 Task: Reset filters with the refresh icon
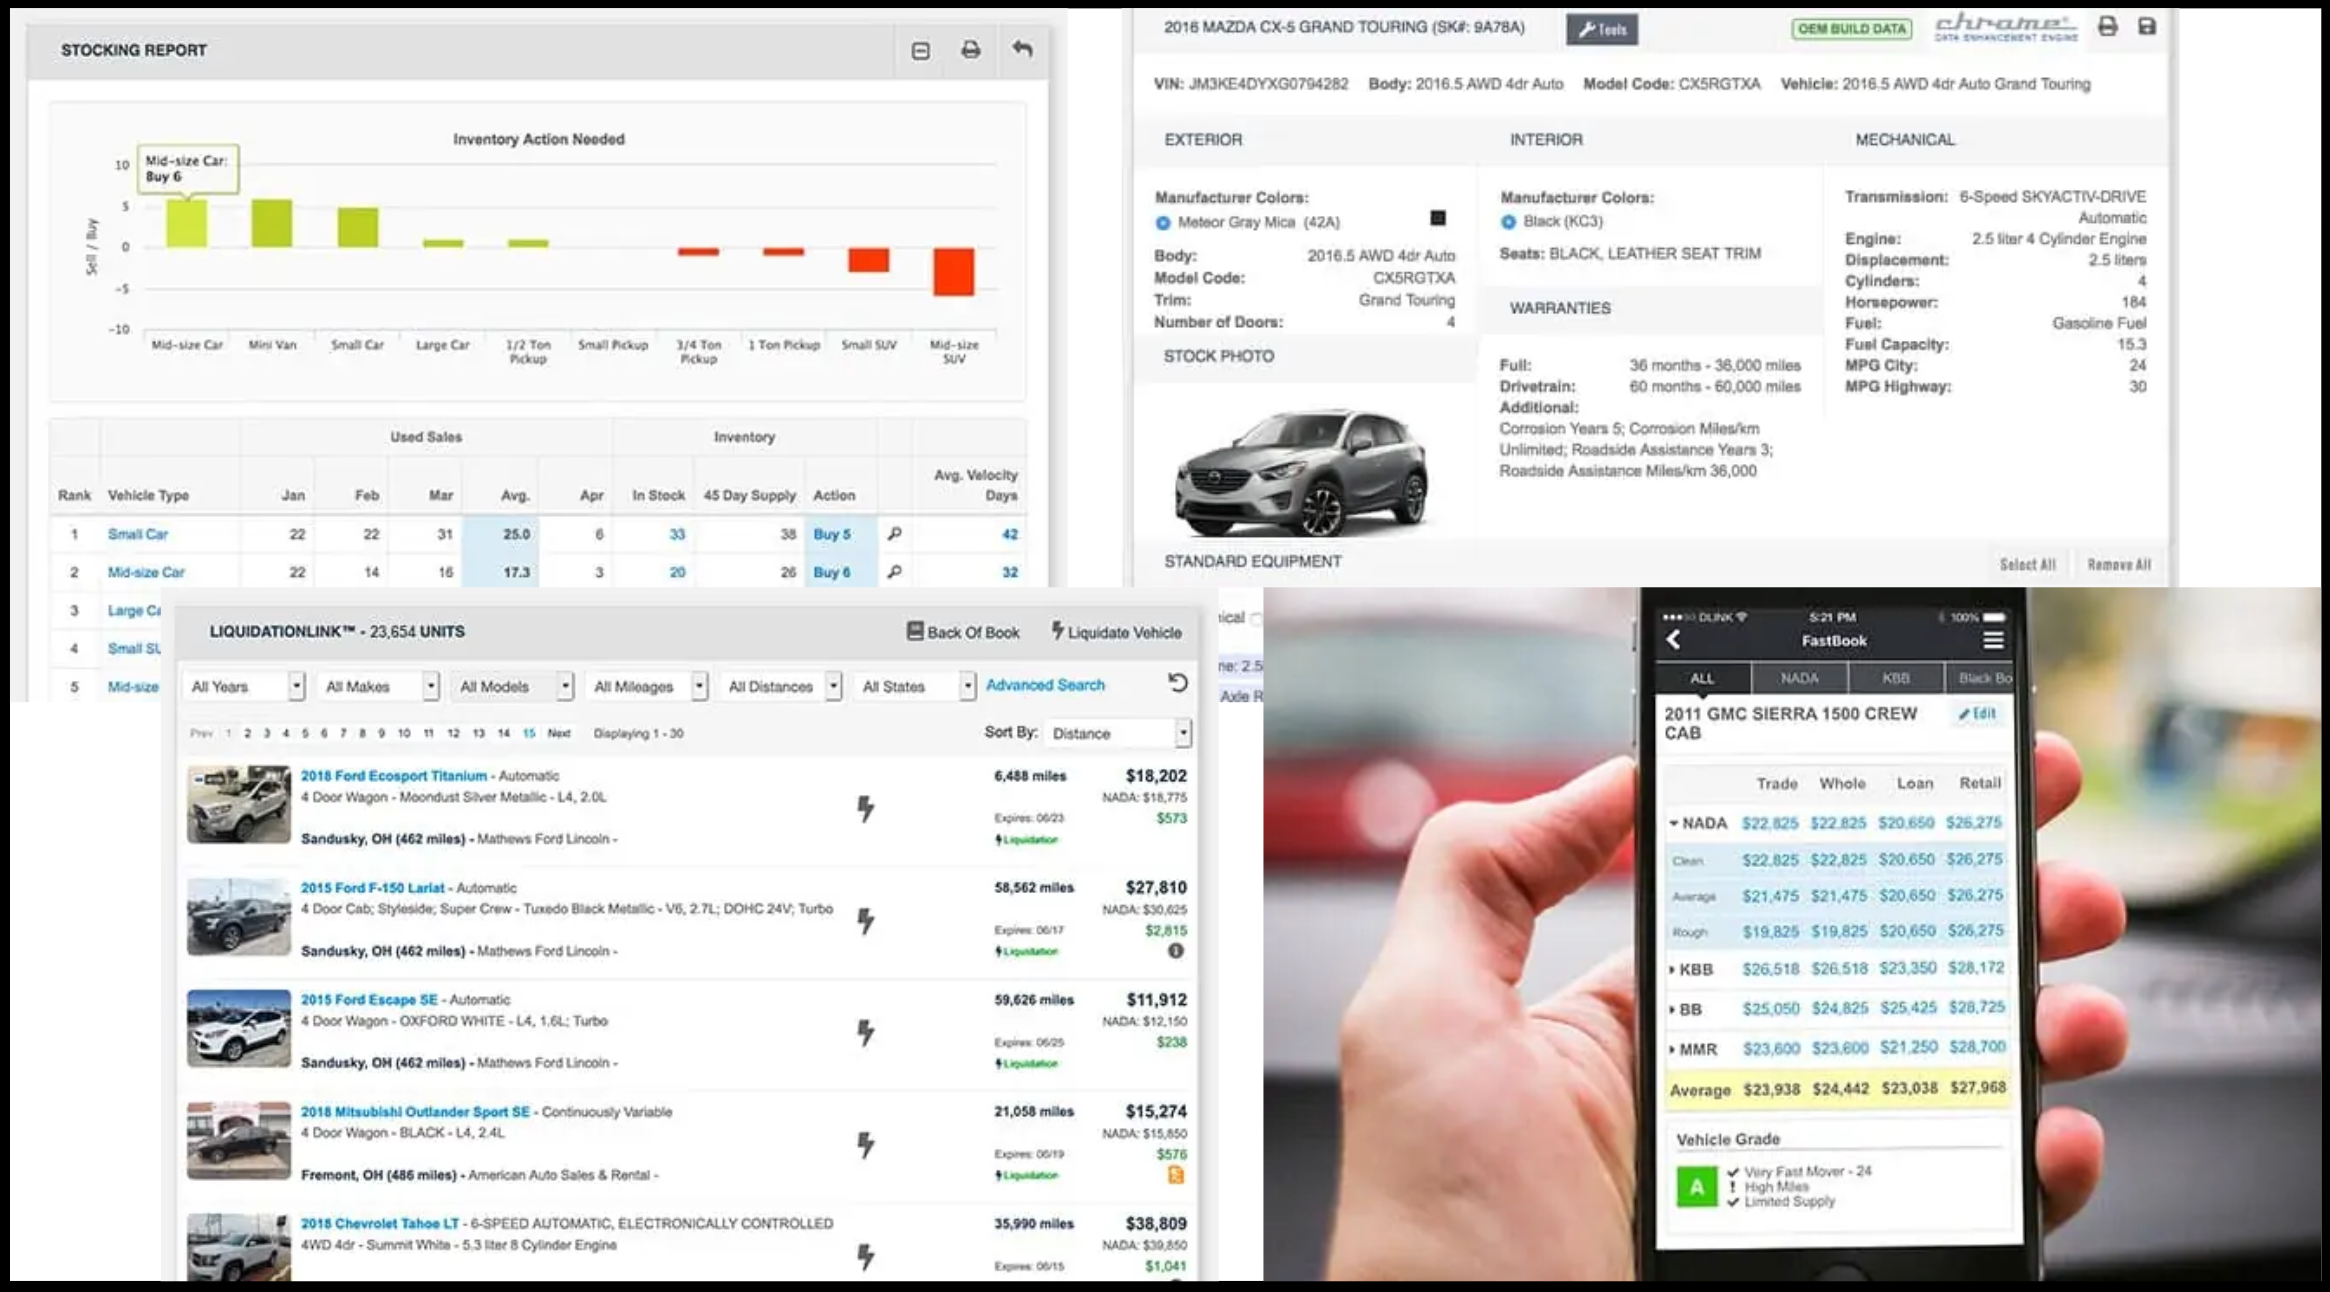coord(1177,683)
